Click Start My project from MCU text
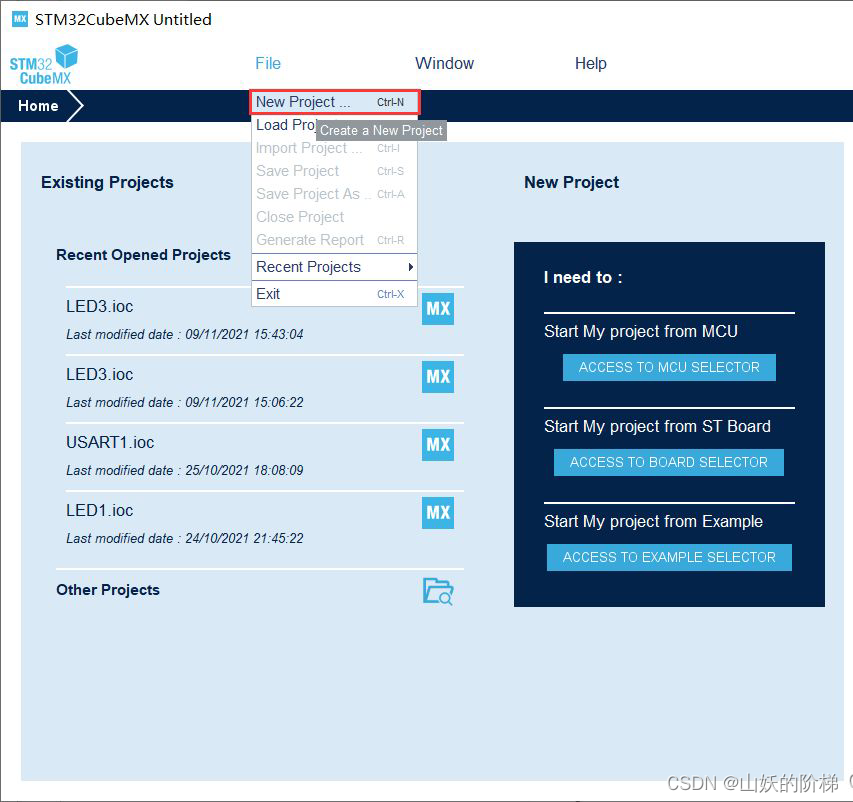Screen dimensions: 853x802 coord(641,331)
